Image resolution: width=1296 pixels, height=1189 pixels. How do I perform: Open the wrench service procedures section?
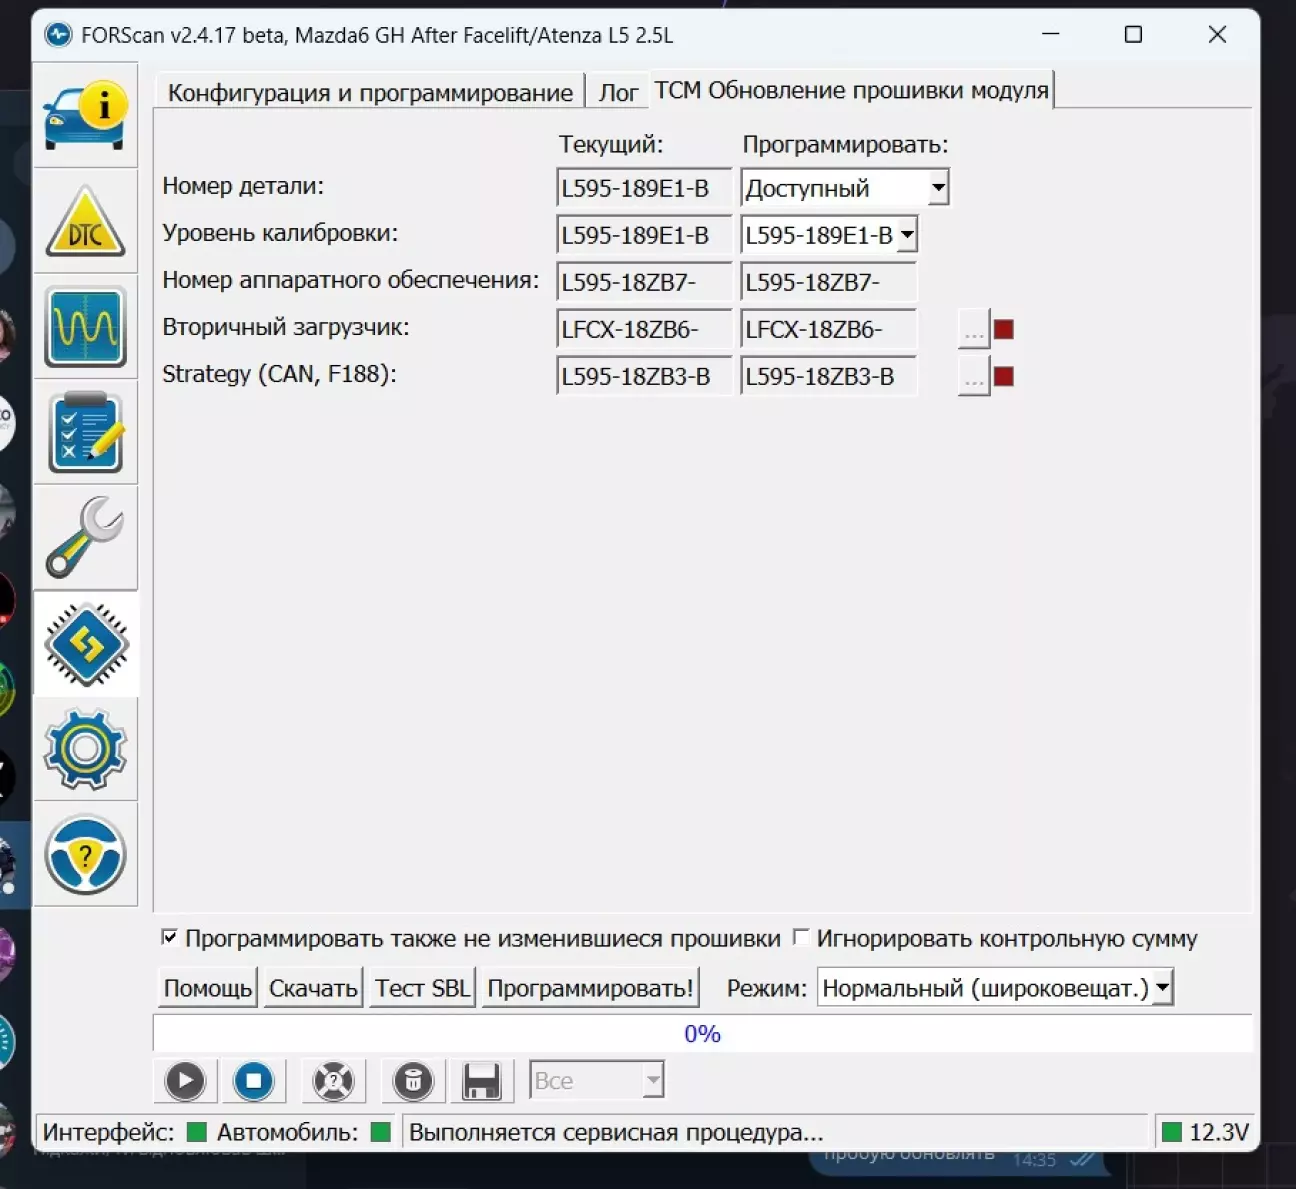click(85, 538)
